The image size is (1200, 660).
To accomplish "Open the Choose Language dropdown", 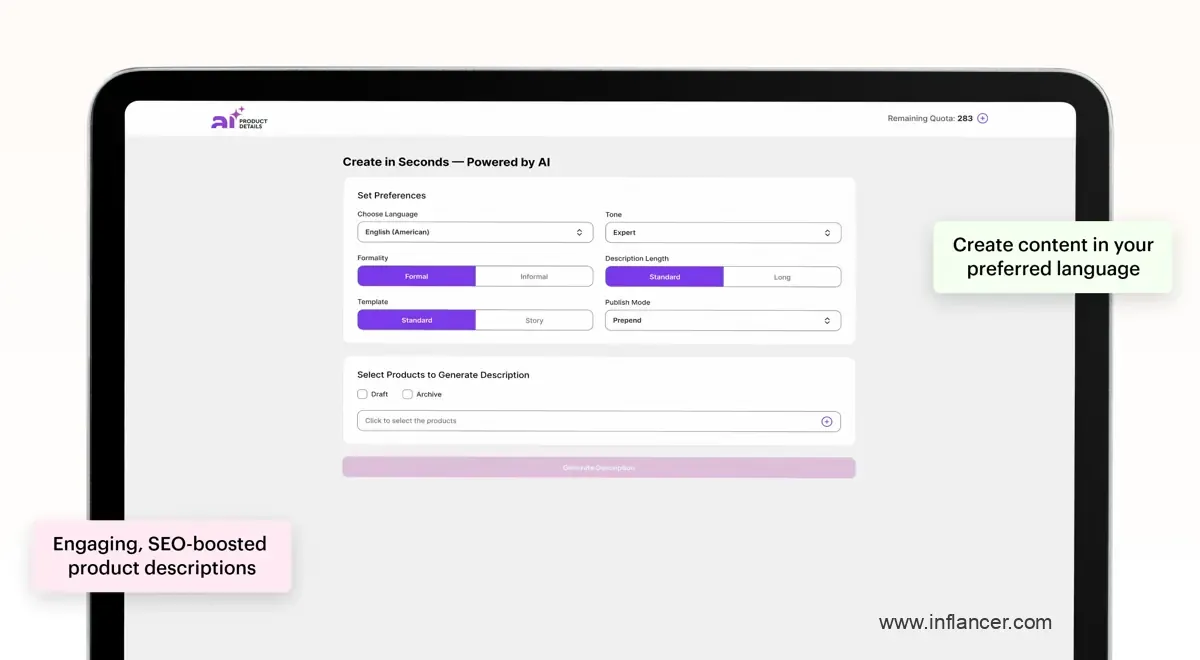I will coord(475,232).
